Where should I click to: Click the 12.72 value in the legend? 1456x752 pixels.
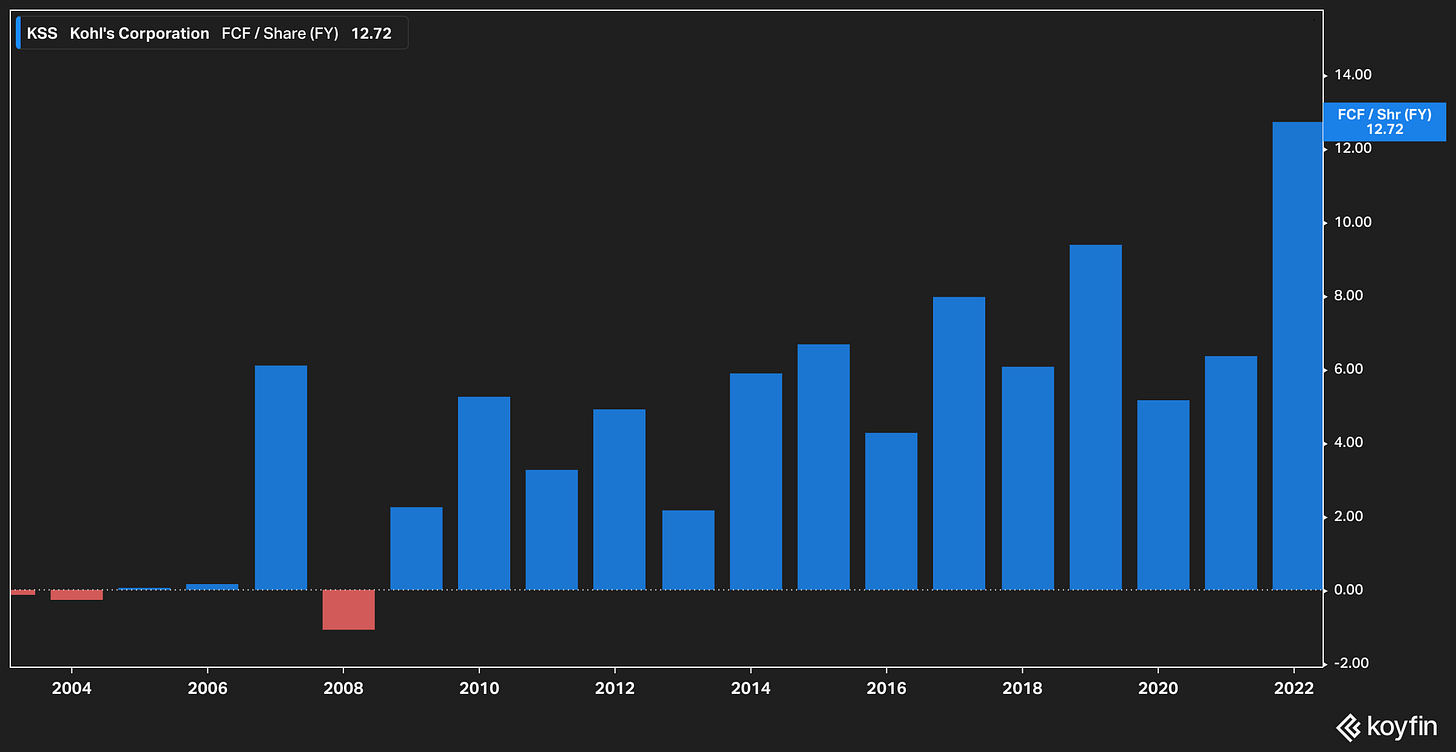(x=371, y=34)
